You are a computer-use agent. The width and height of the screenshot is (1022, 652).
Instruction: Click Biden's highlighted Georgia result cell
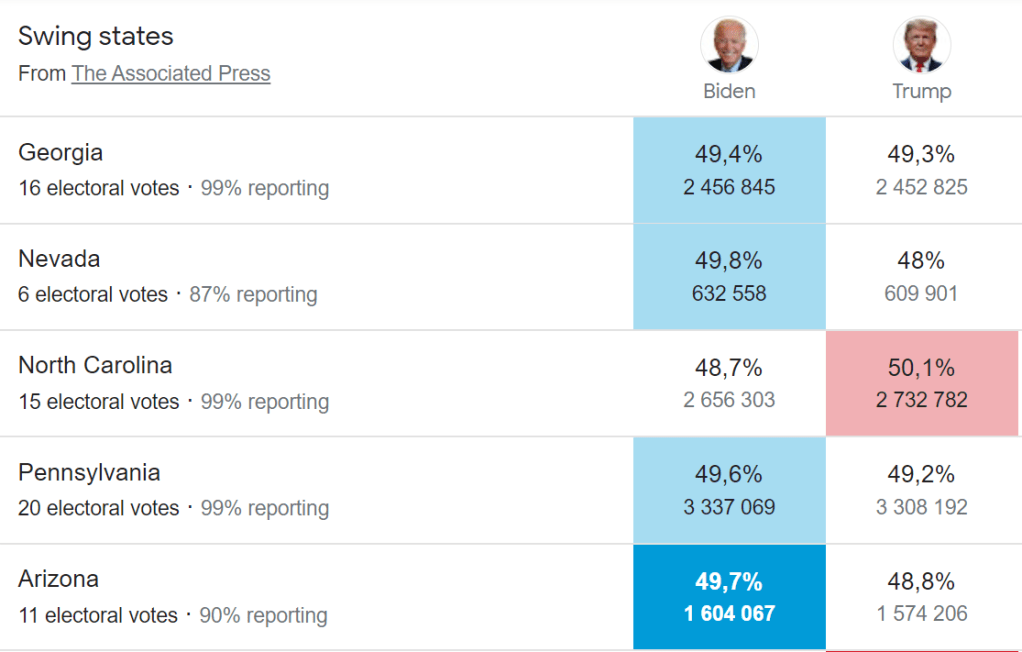point(729,170)
